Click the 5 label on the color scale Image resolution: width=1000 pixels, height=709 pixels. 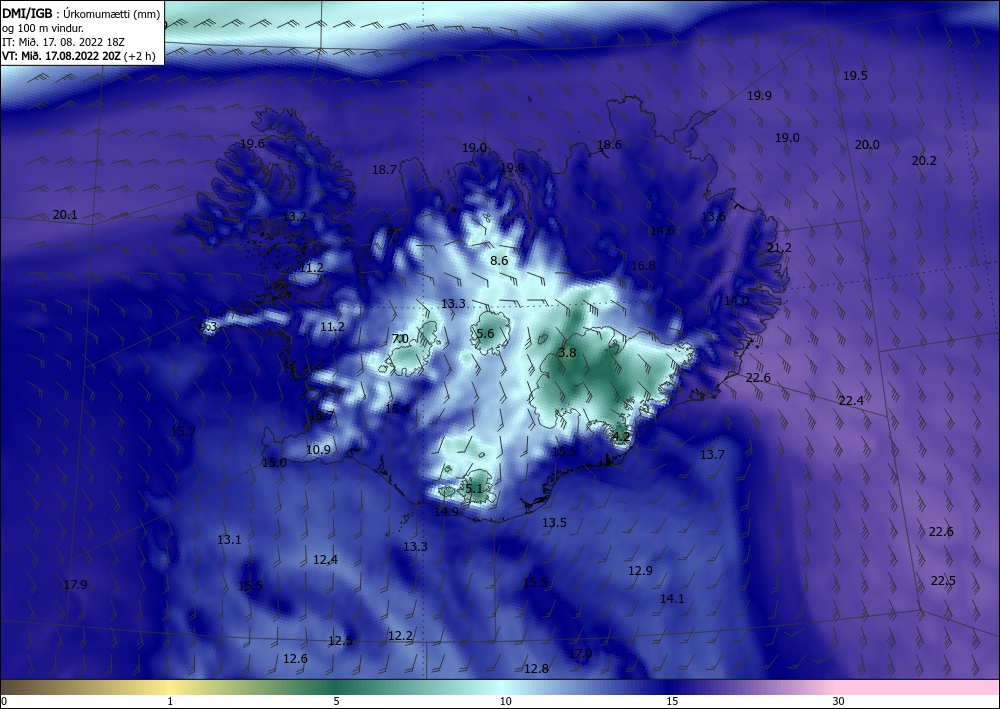click(337, 701)
